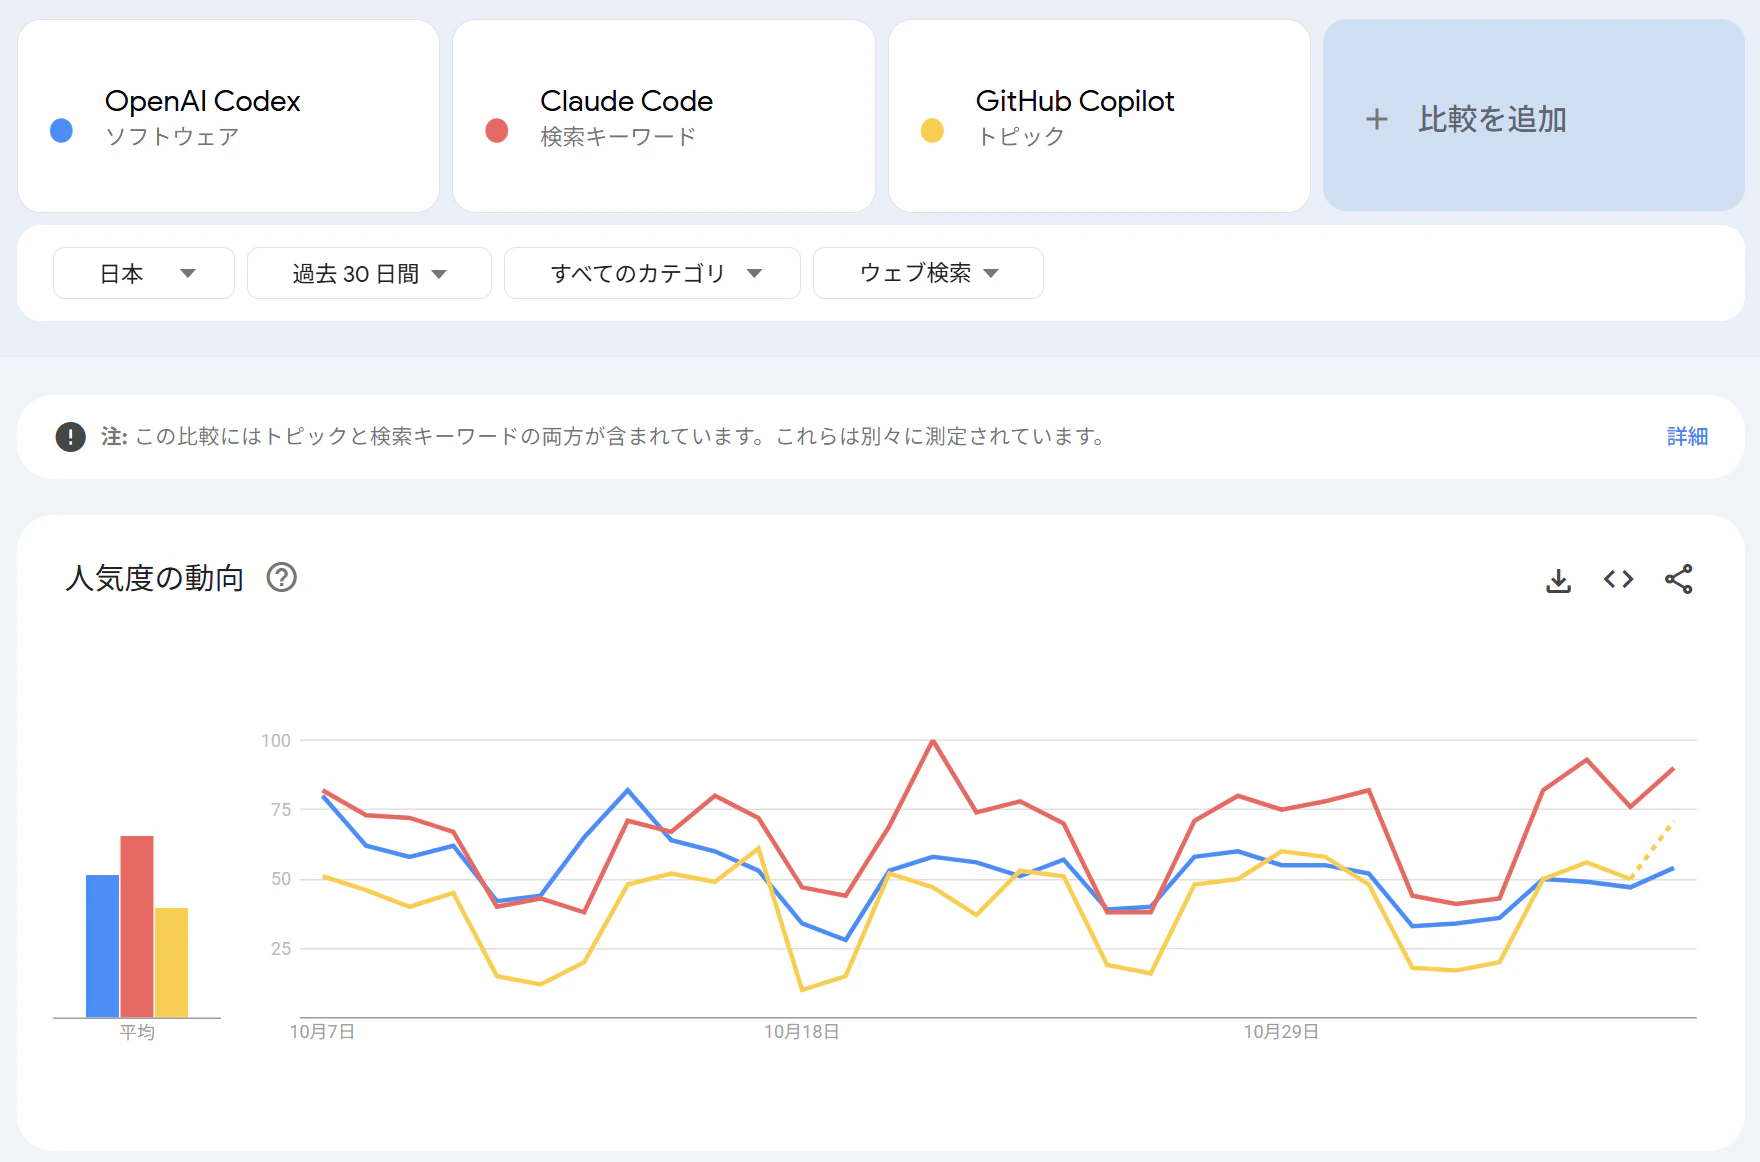Click the red Claude Code color dot
The image size is (1760, 1162).
[x=497, y=131]
